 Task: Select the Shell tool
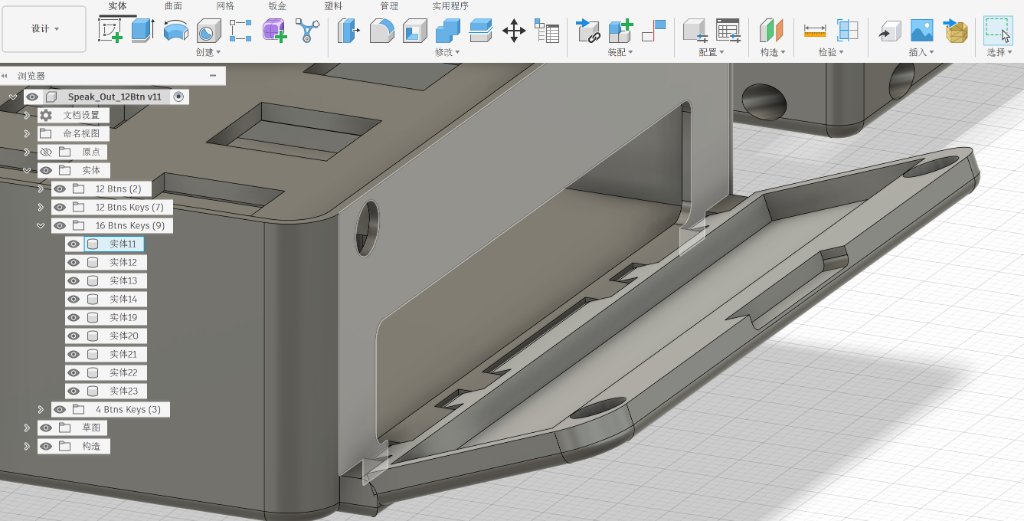pyautogui.click(x=415, y=30)
